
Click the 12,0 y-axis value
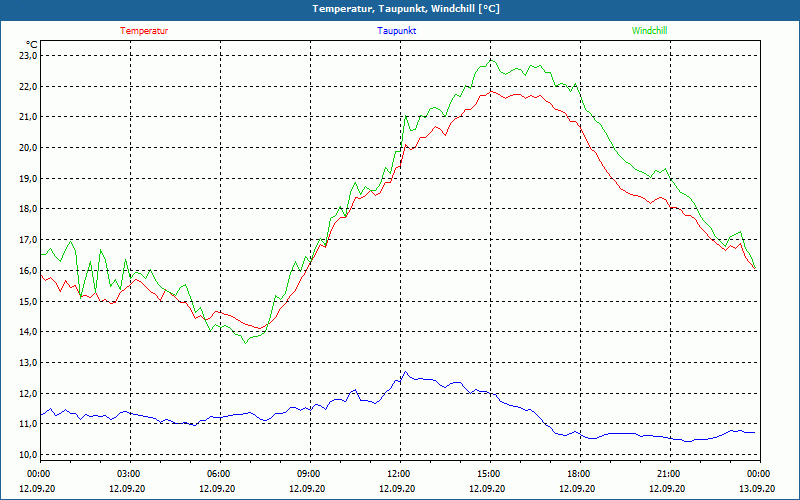click(28, 393)
